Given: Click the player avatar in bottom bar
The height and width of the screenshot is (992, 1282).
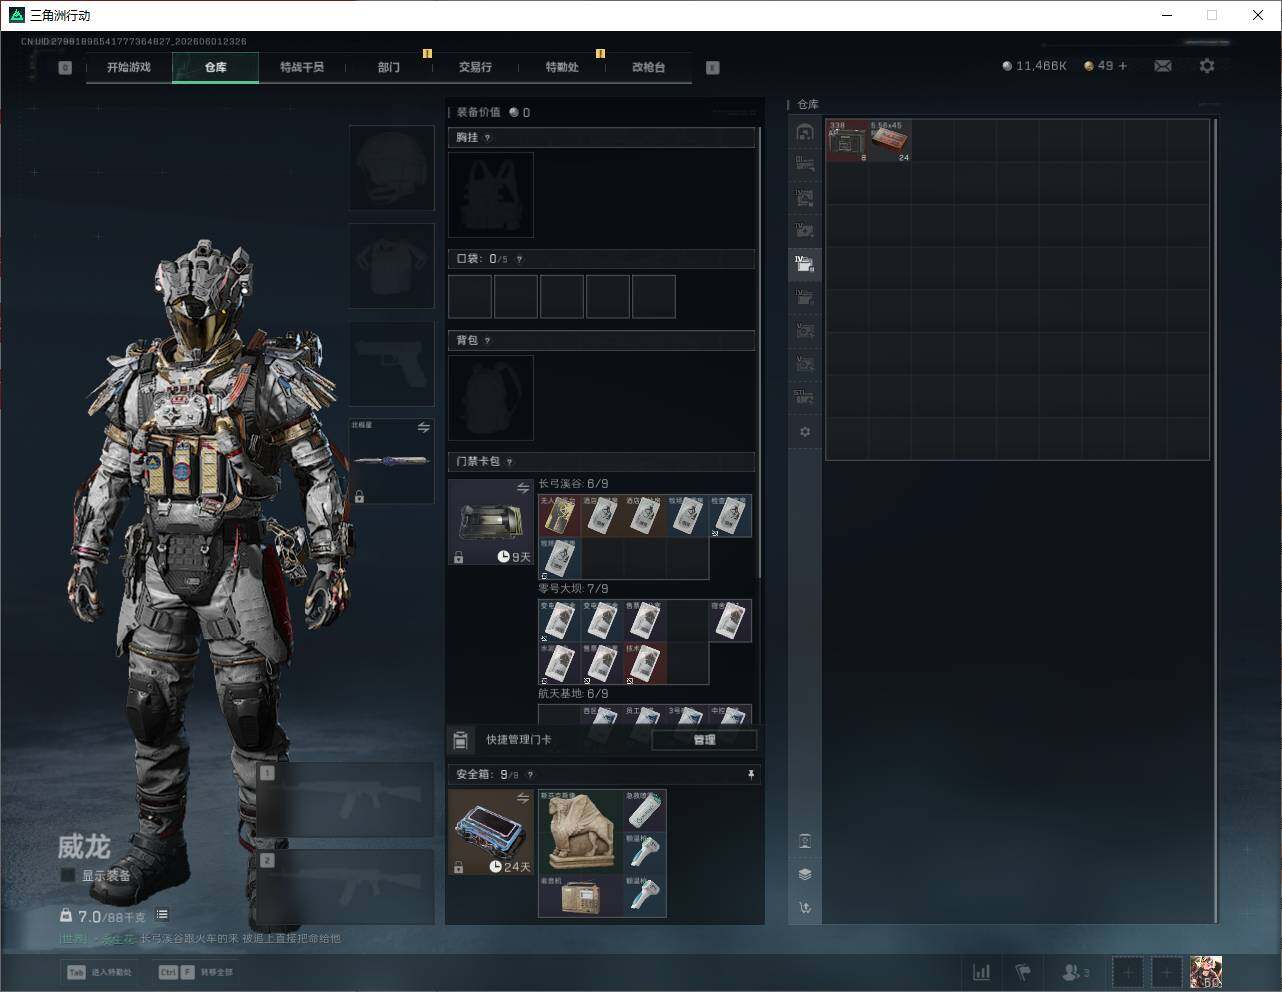Looking at the screenshot, I should 1206,972.
